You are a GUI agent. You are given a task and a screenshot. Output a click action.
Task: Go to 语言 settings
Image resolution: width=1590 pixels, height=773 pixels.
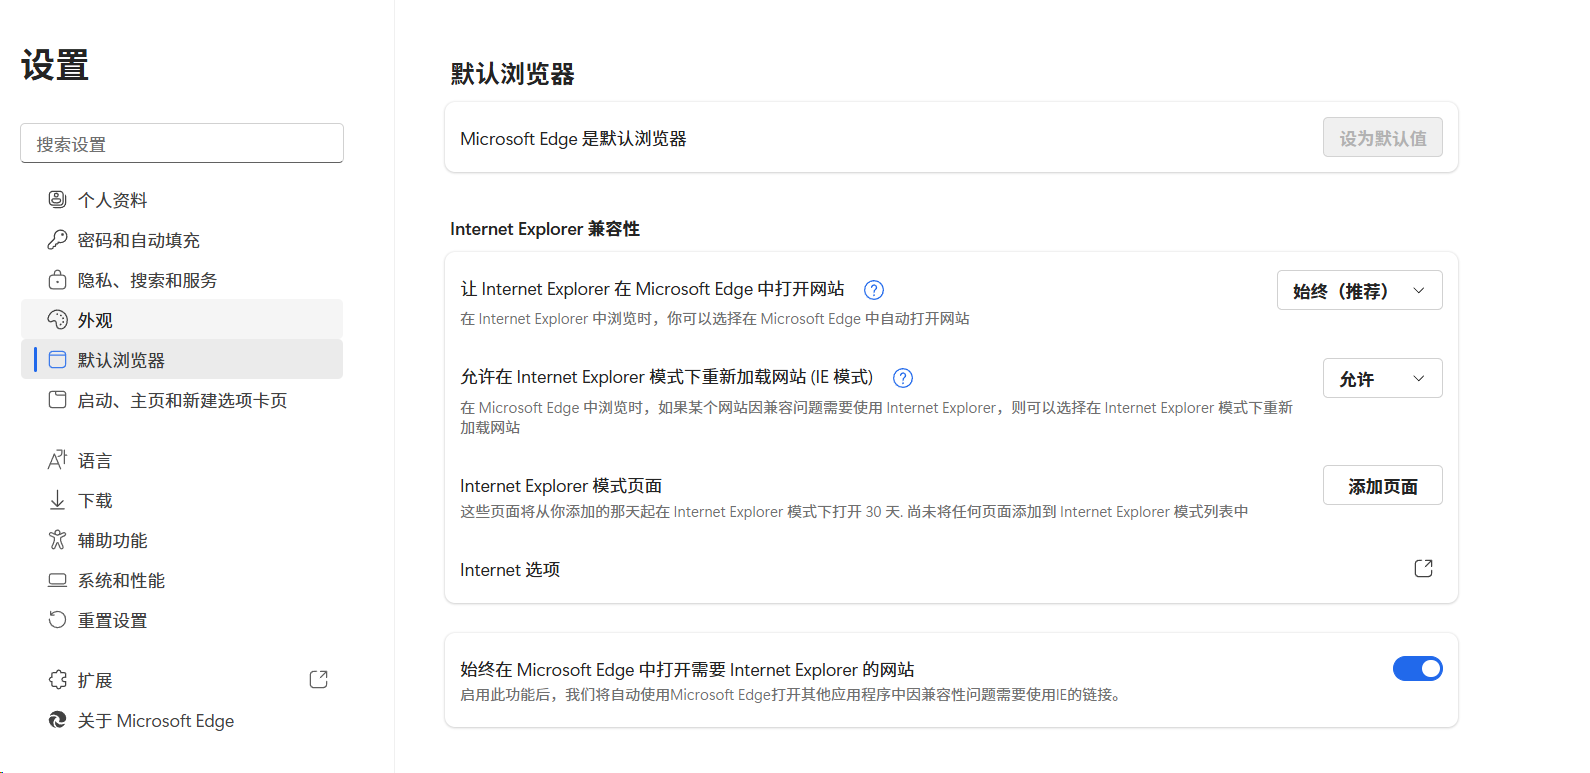tap(182, 459)
